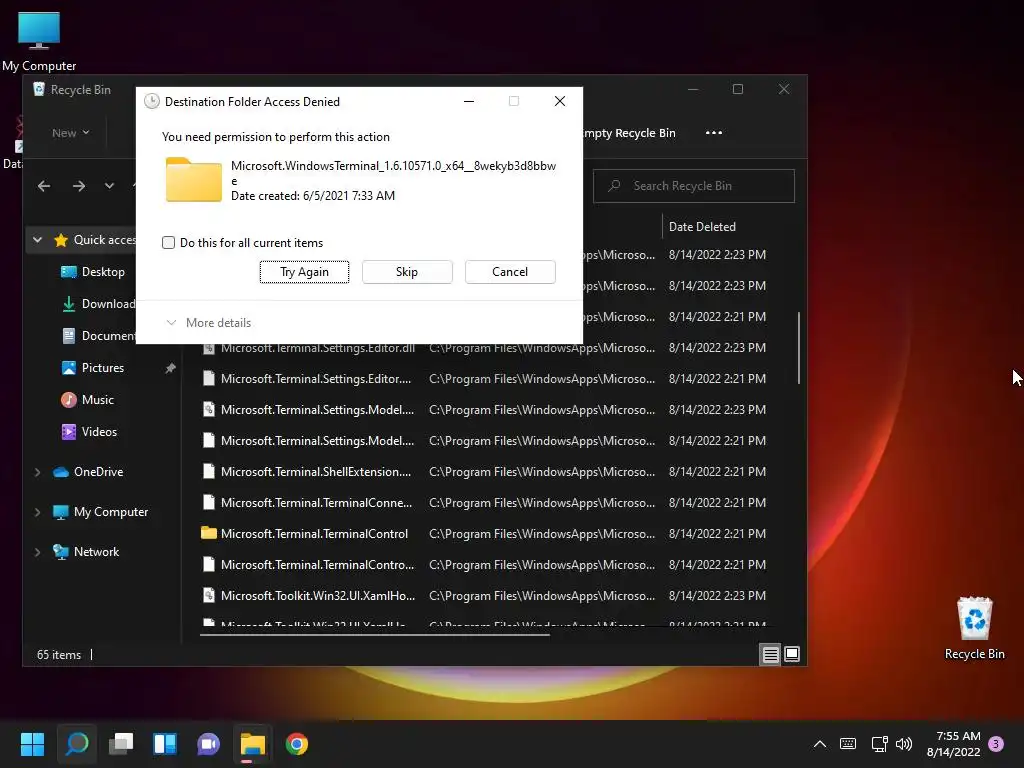Select Network in the navigation pane
The width and height of the screenshot is (1024, 768).
tap(86, 552)
